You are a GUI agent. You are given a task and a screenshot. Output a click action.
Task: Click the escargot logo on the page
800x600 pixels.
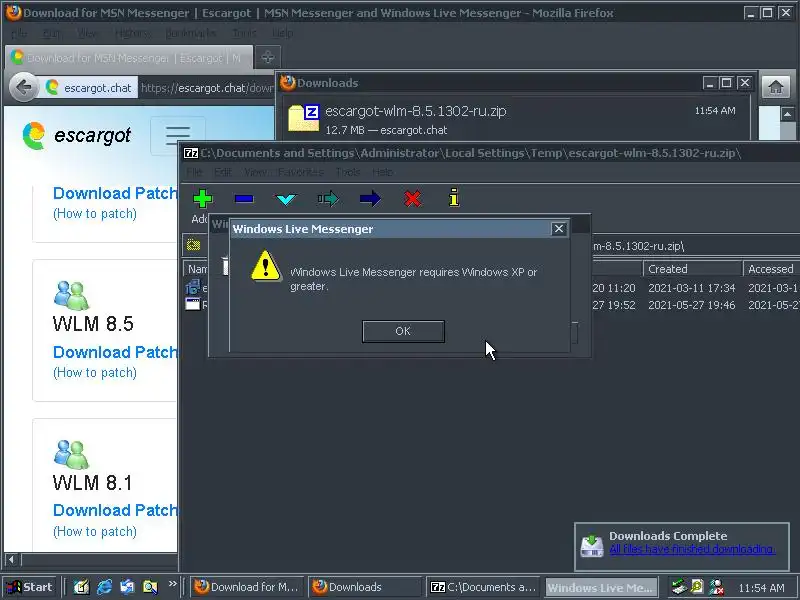(77, 136)
